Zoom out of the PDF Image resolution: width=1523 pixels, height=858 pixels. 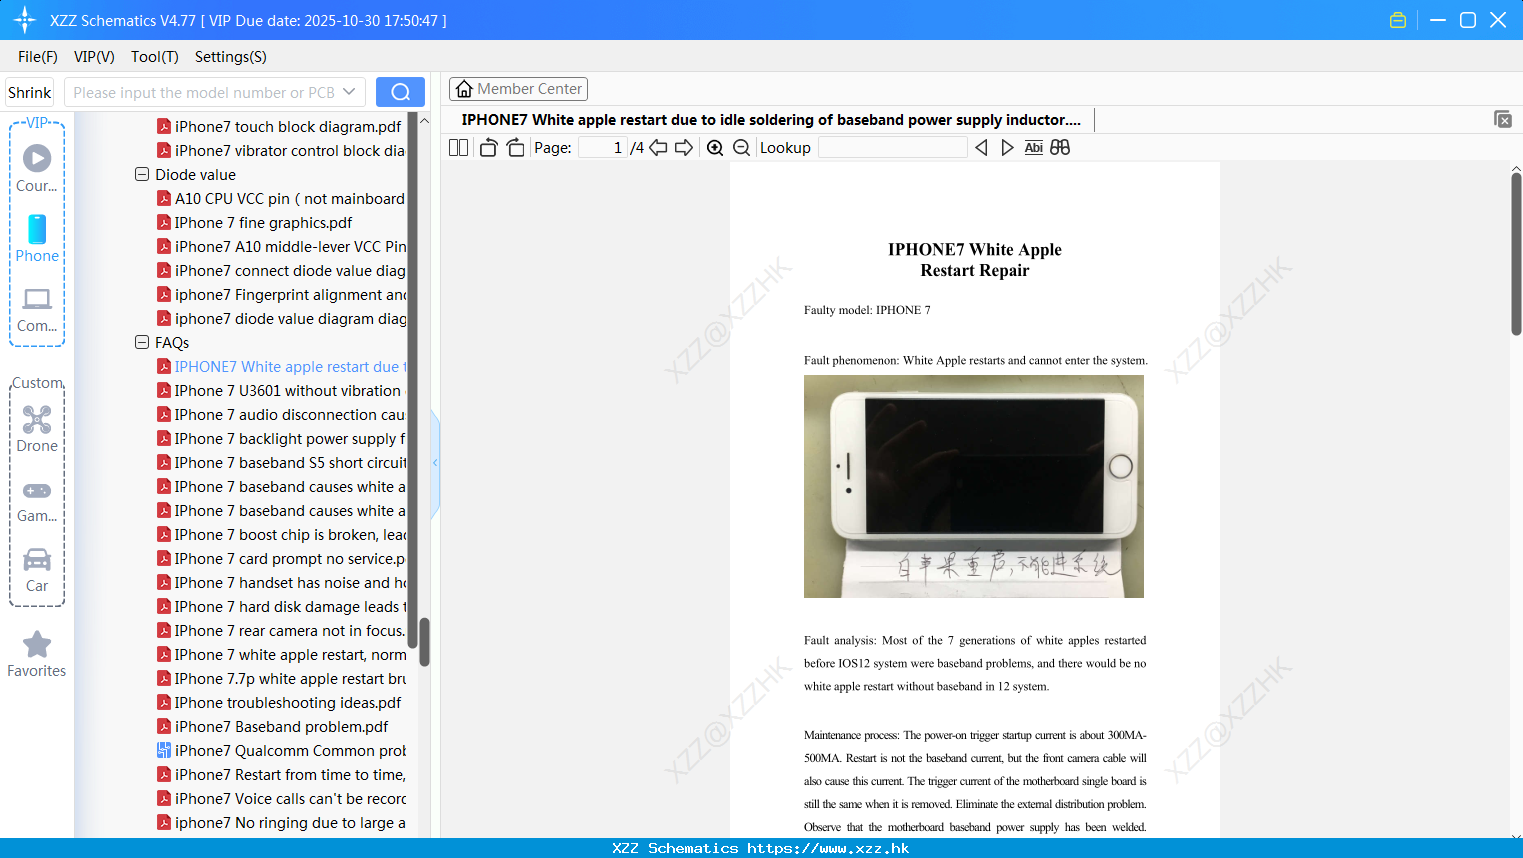point(741,148)
